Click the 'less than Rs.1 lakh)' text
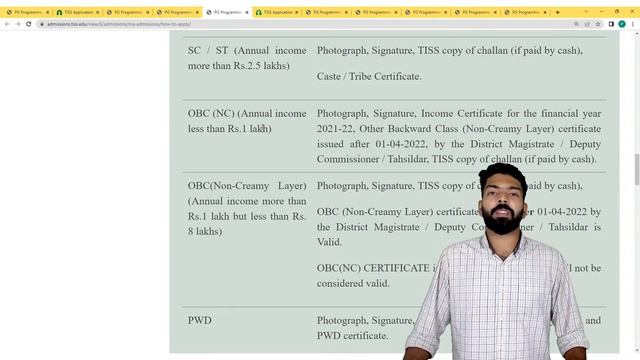The image size is (640, 360). tap(229, 129)
